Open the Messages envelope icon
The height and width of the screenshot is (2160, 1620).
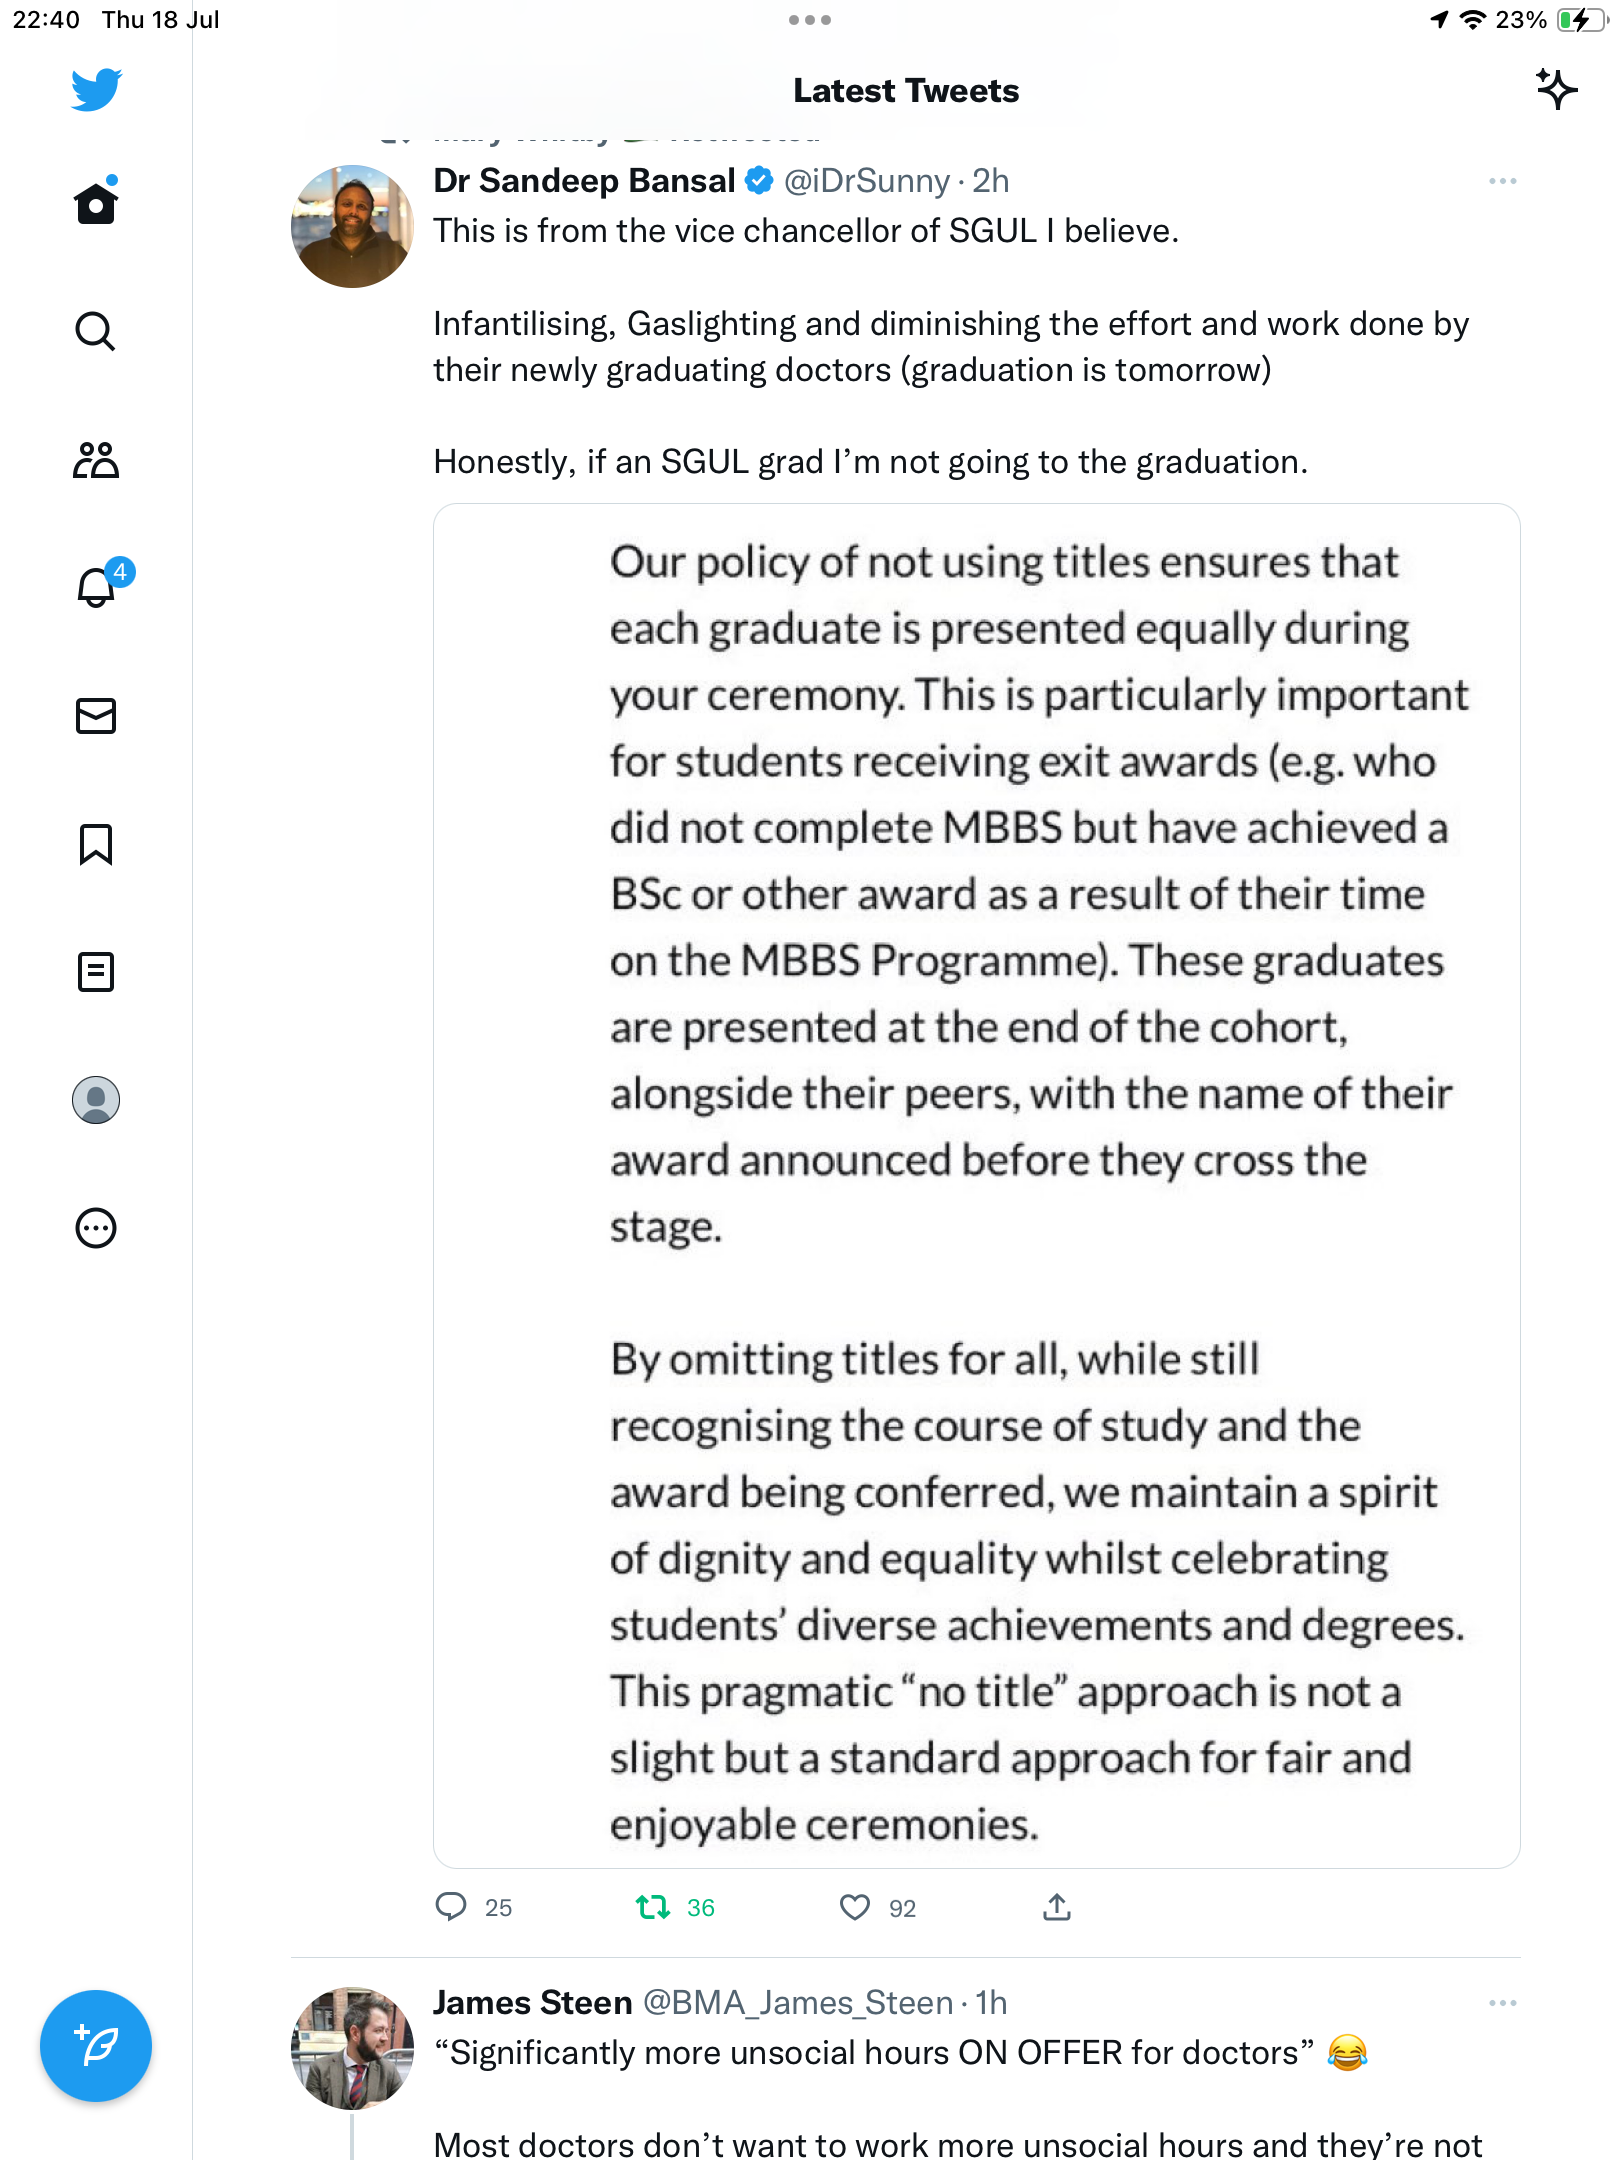tap(96, 716)
